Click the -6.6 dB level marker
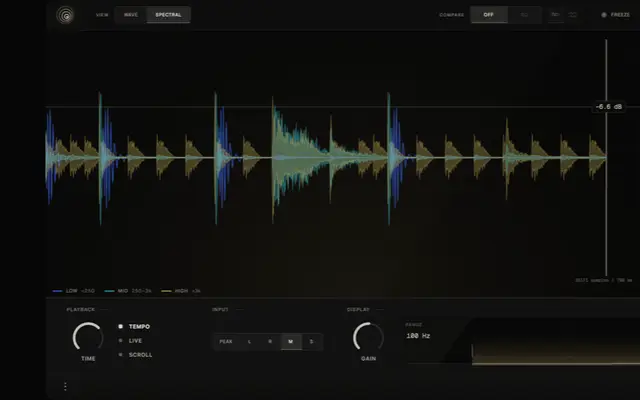The image size is (640, 400). 609,107
